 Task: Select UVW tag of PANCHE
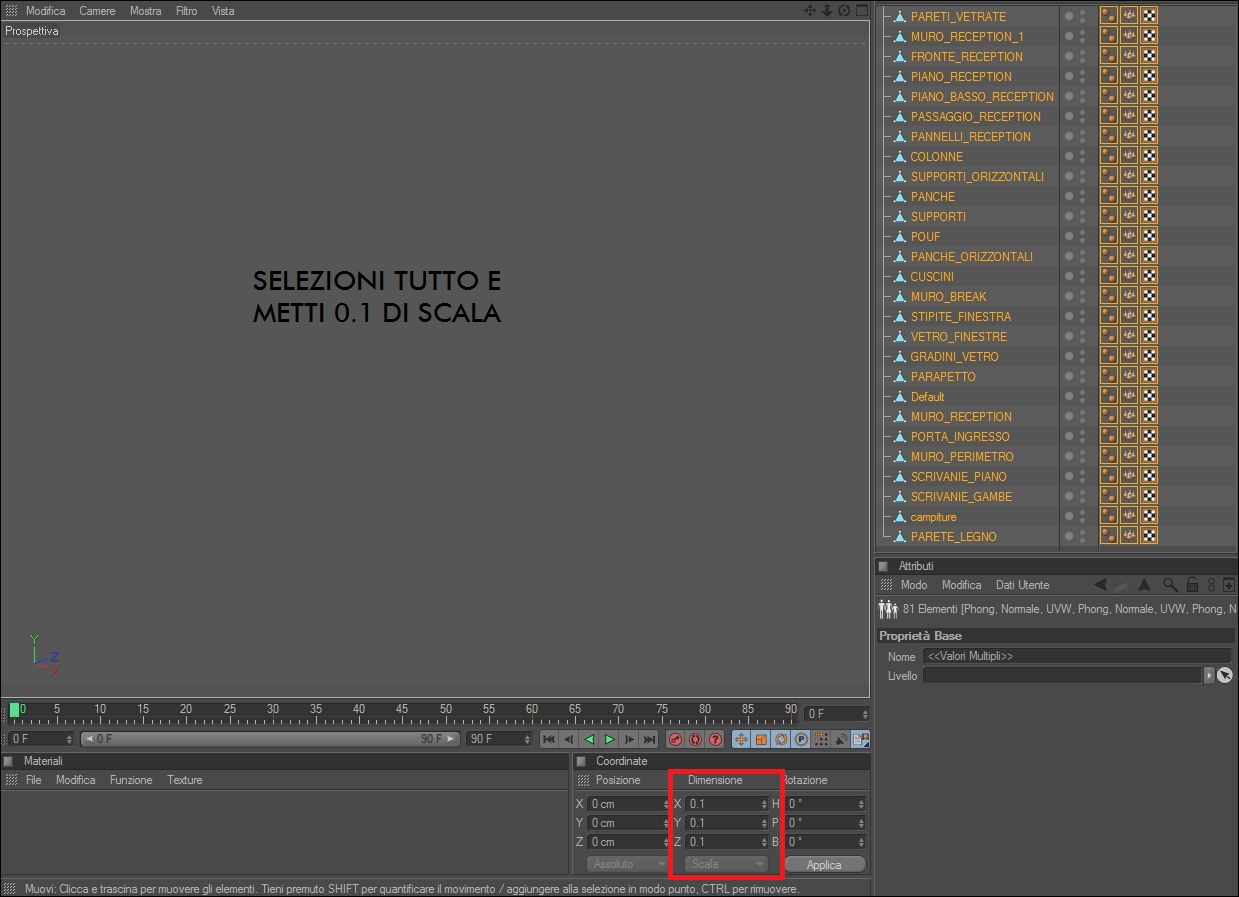tap(1149, 196)
